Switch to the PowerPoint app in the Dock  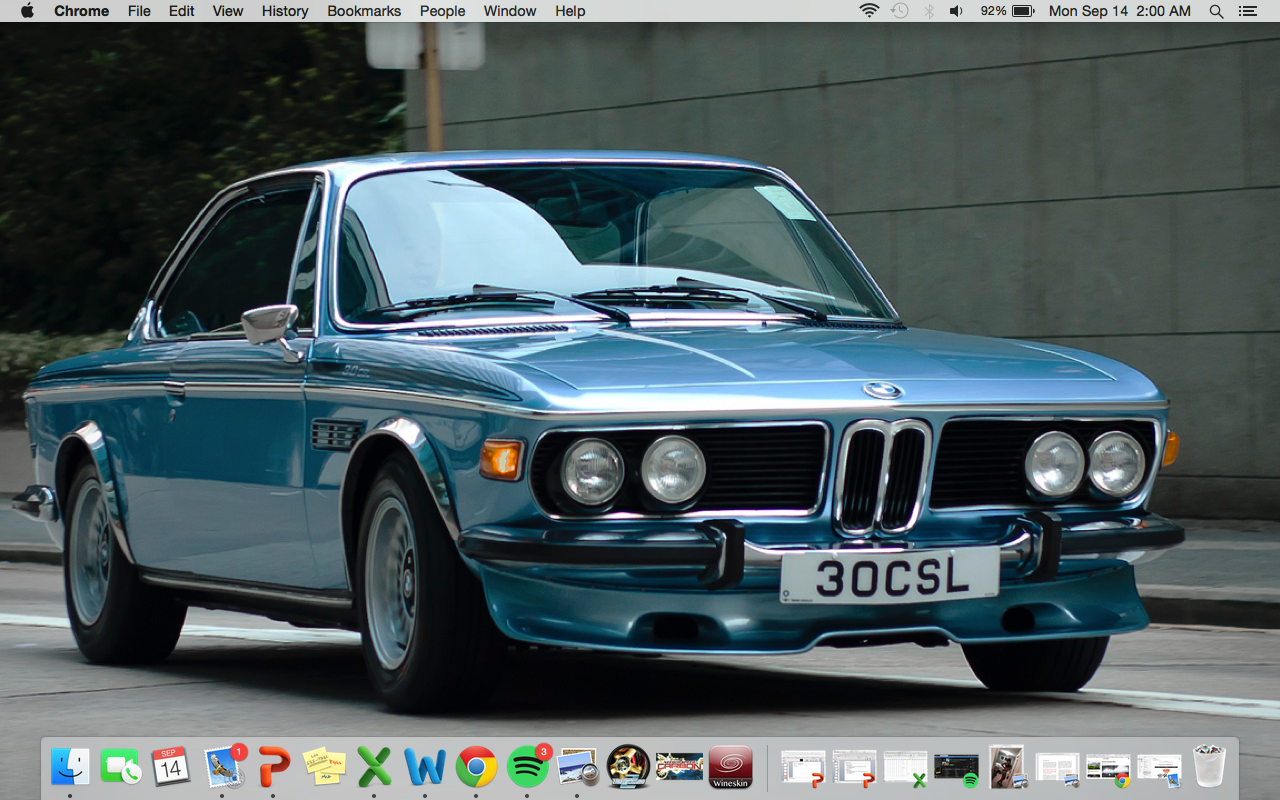point(273,767)
